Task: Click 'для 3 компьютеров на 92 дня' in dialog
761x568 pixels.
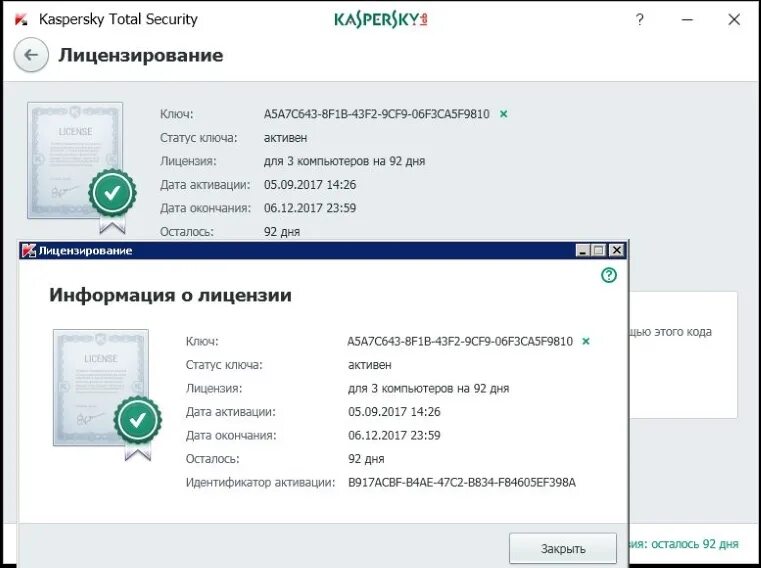Action: click(x=429, y=388)
